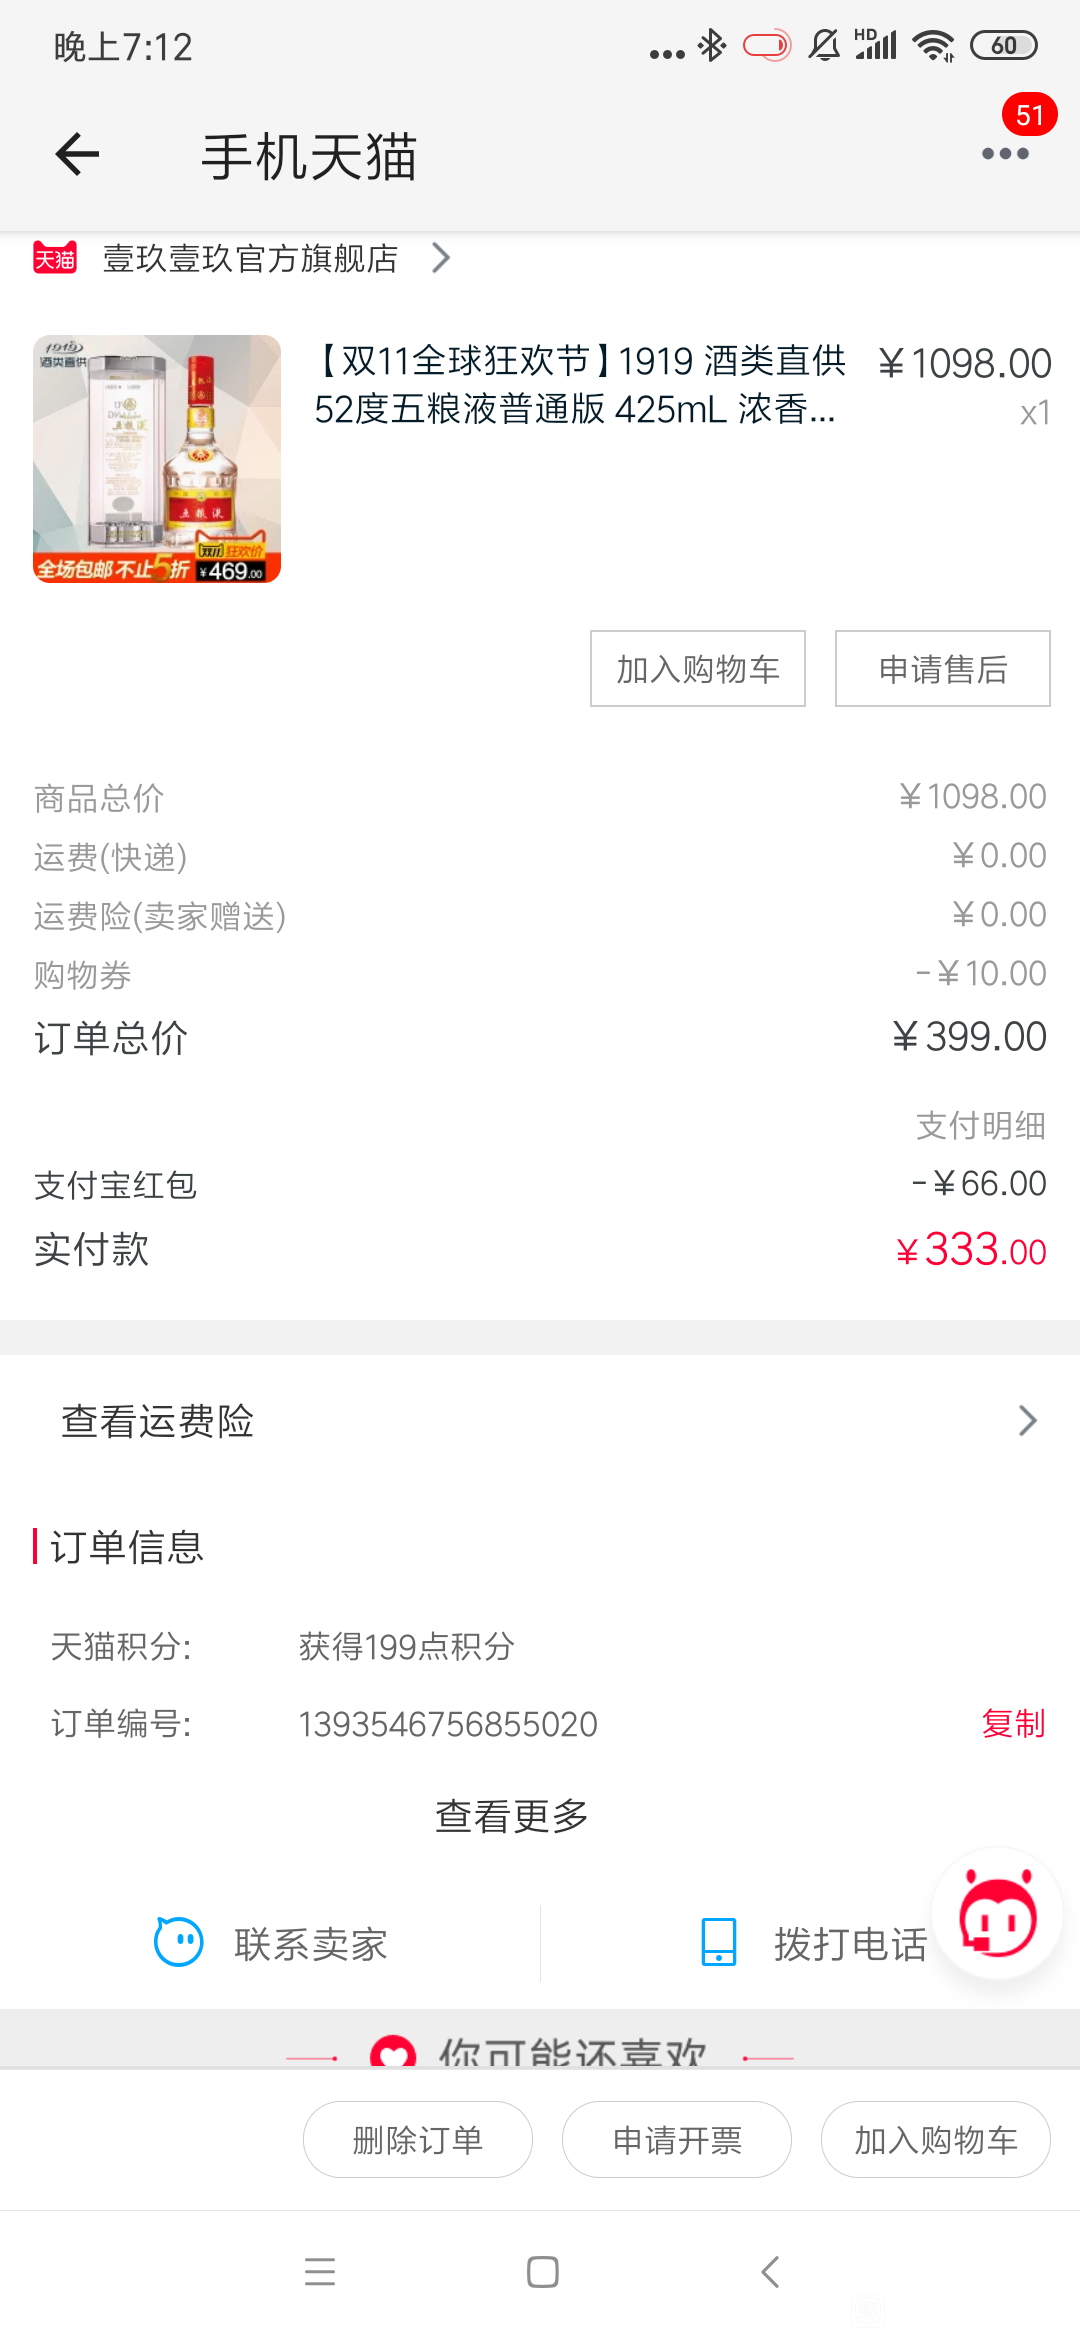Expand order details with 查看更多
The height and width of the screenshot is (2340, 1080).
pos(512,1816)
